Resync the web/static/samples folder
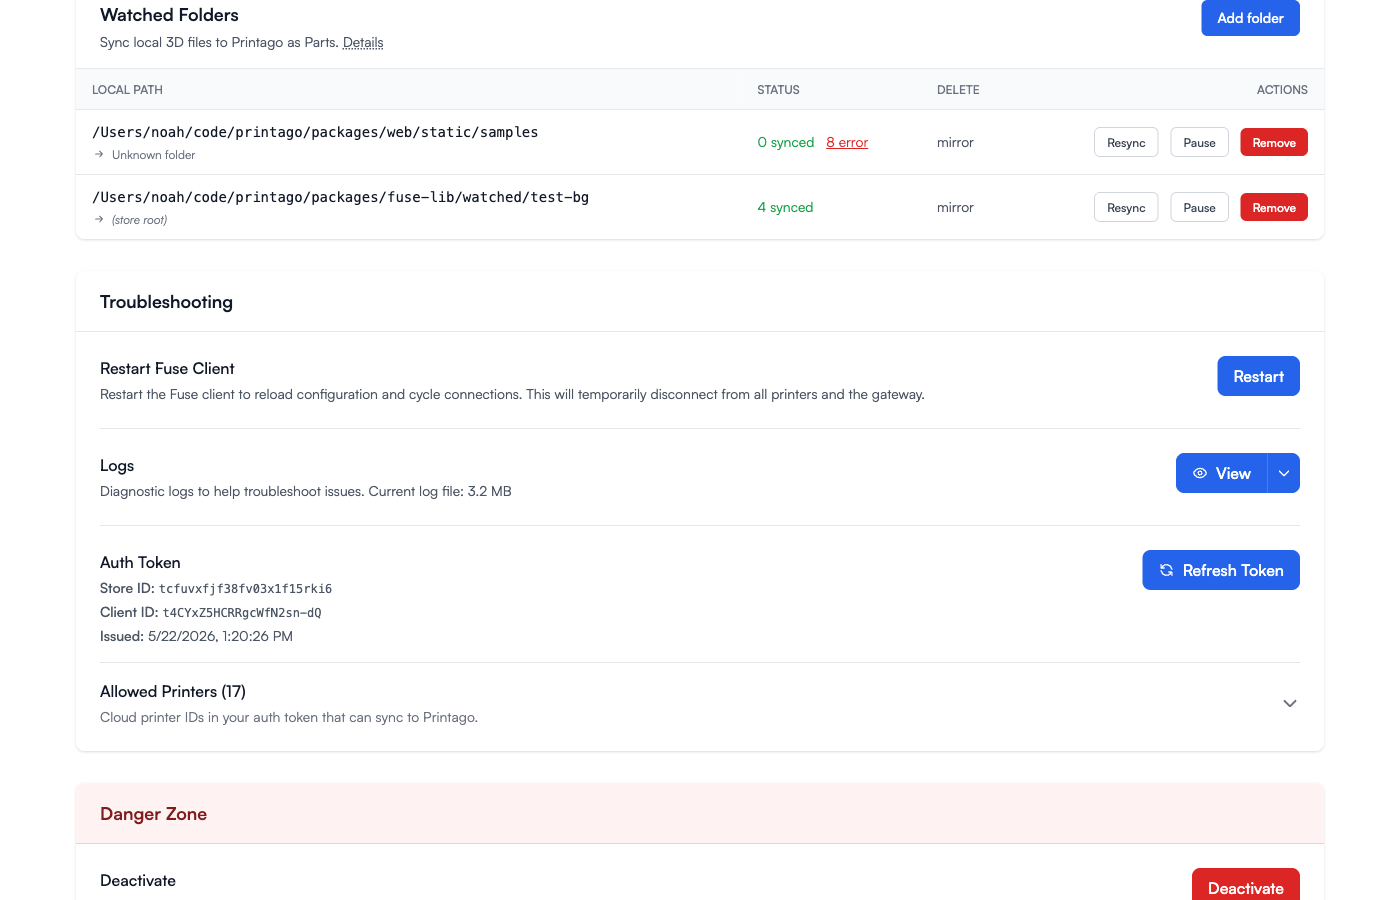The height and width of the screenshot is (900, 1400). [1126, 142]
